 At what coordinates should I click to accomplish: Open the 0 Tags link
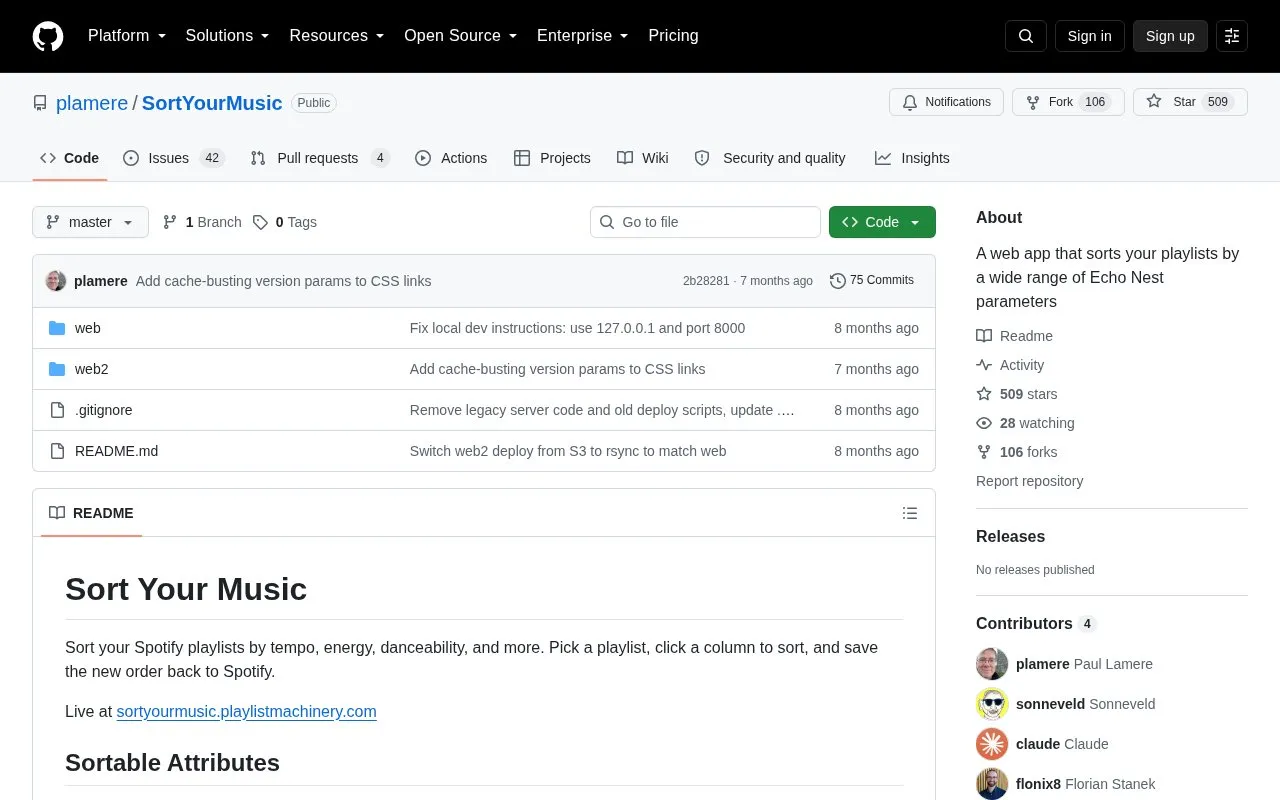(285, 222)
